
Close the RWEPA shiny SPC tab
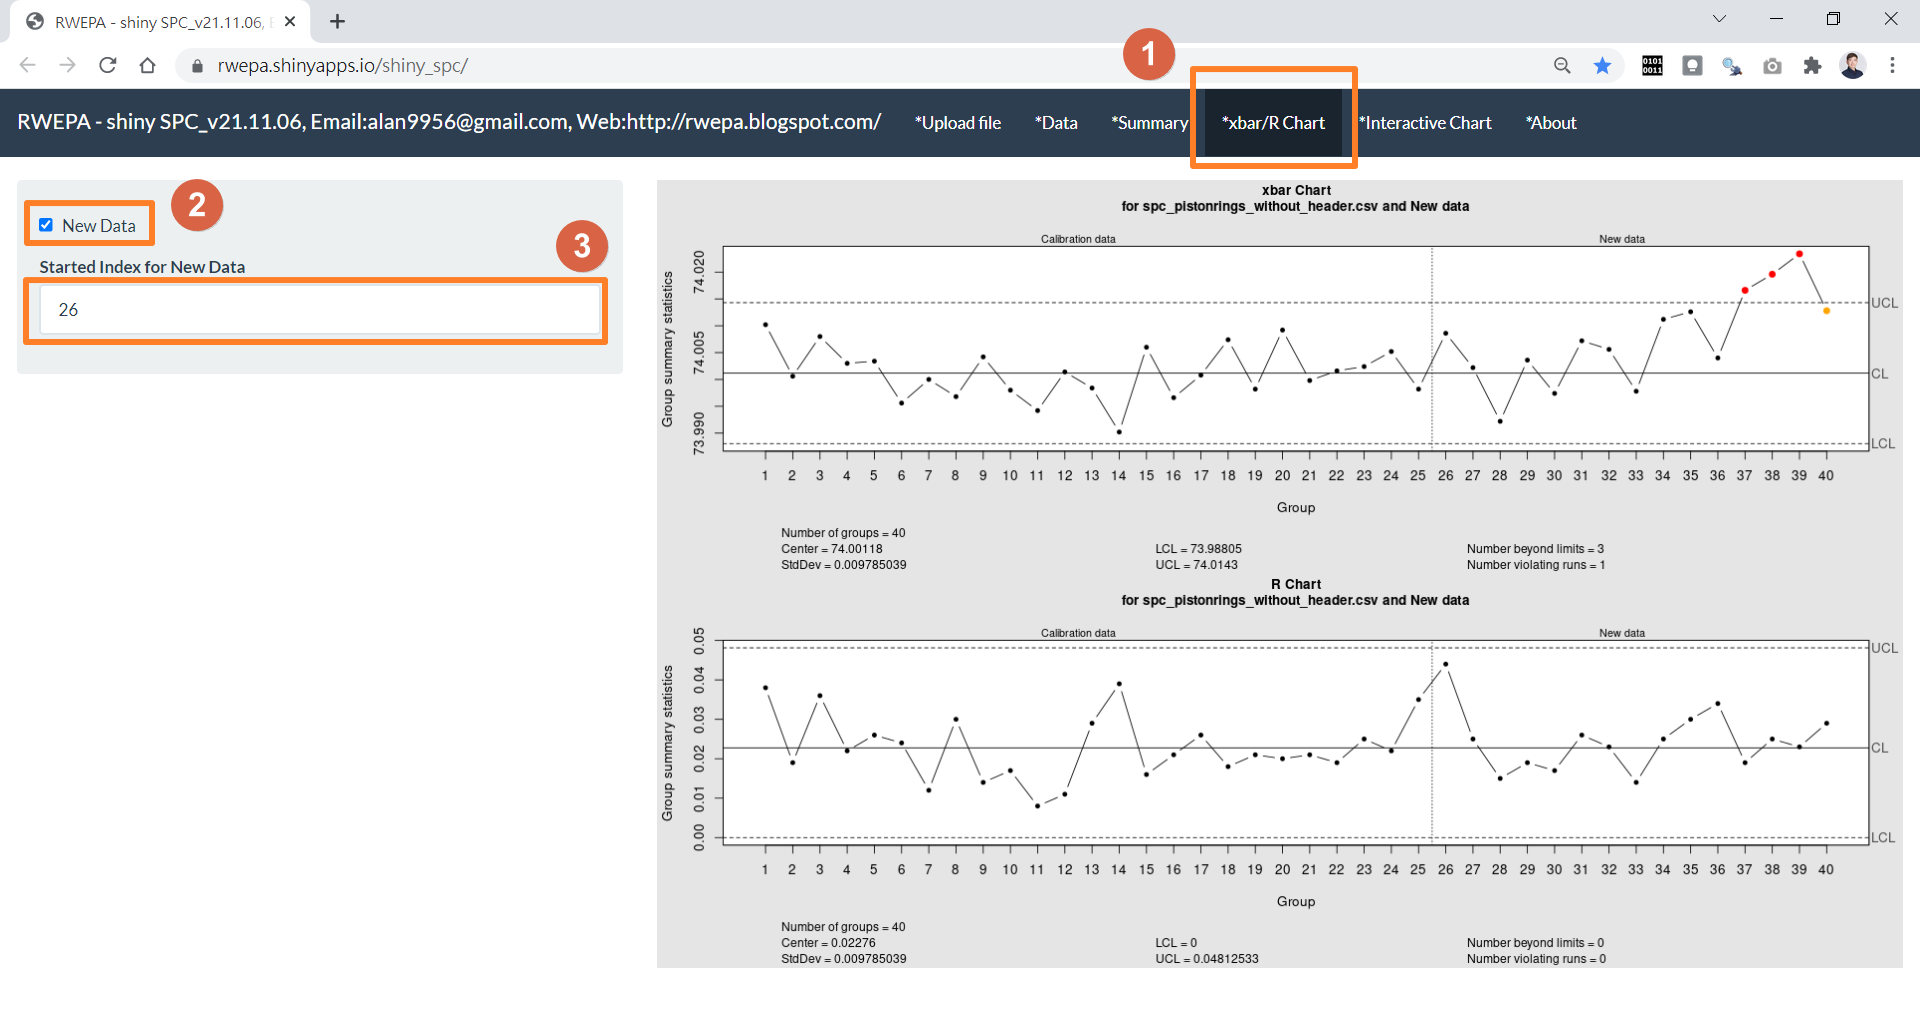click(x=290, y=21)
